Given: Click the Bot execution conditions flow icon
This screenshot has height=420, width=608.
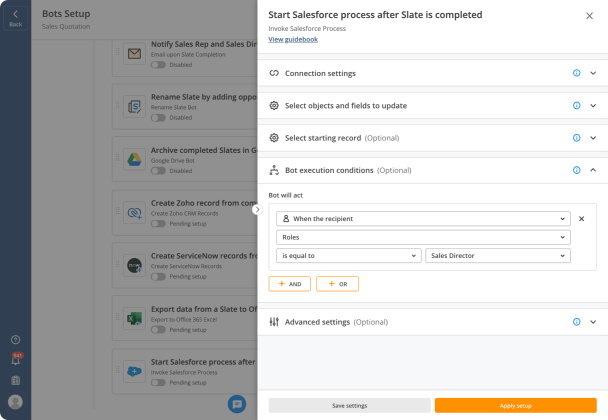Looking at the screenshot, I should tap(274, 170).
